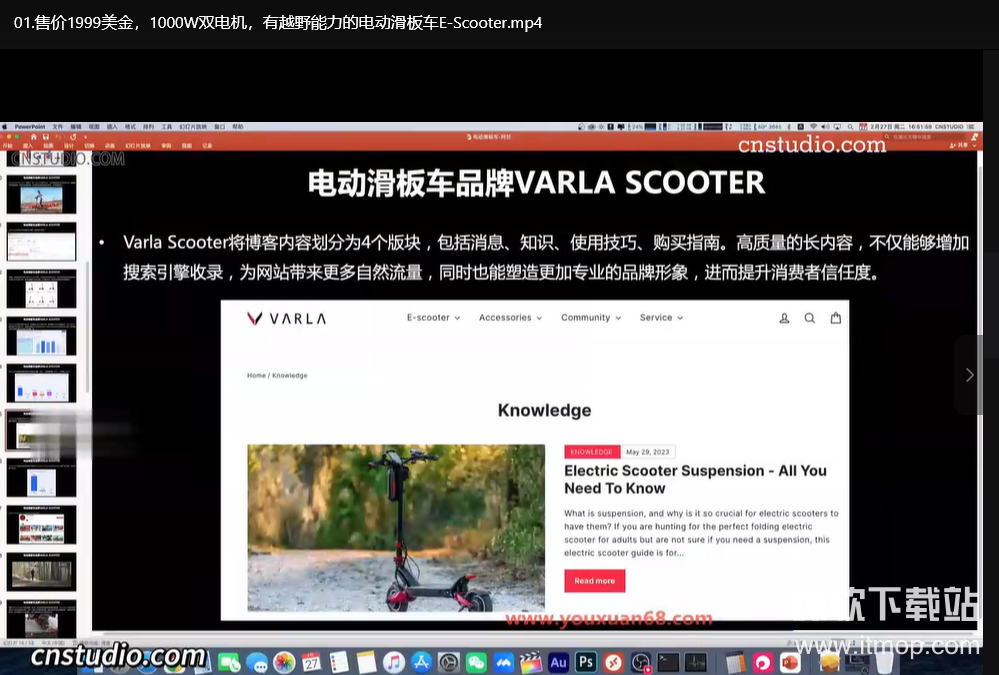Select the thumbnail showing a forest road
The width and height of the screenshot is (999, 675).
(x=41, y=574)
